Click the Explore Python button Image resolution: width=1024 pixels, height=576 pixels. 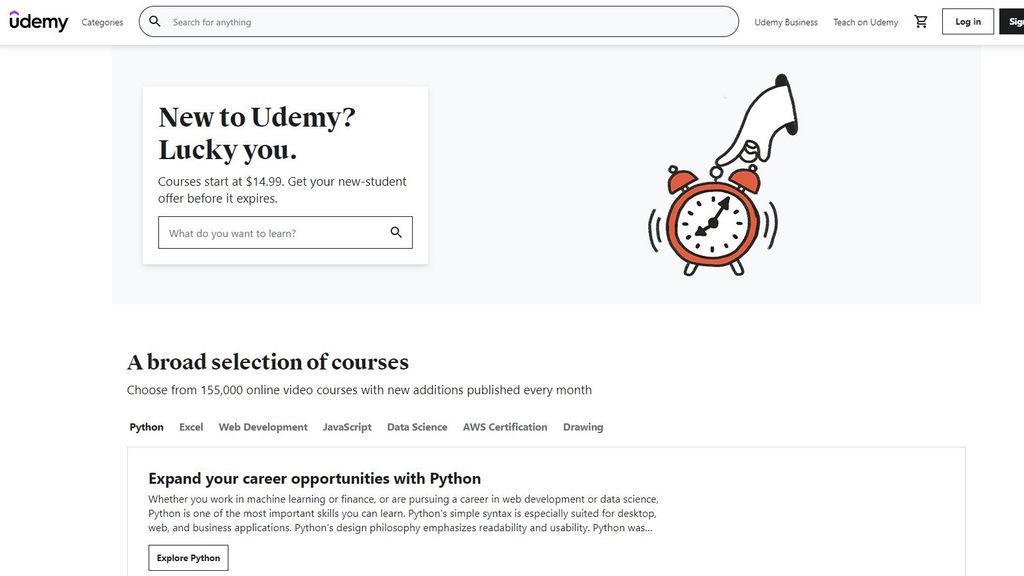click(188, 557)
